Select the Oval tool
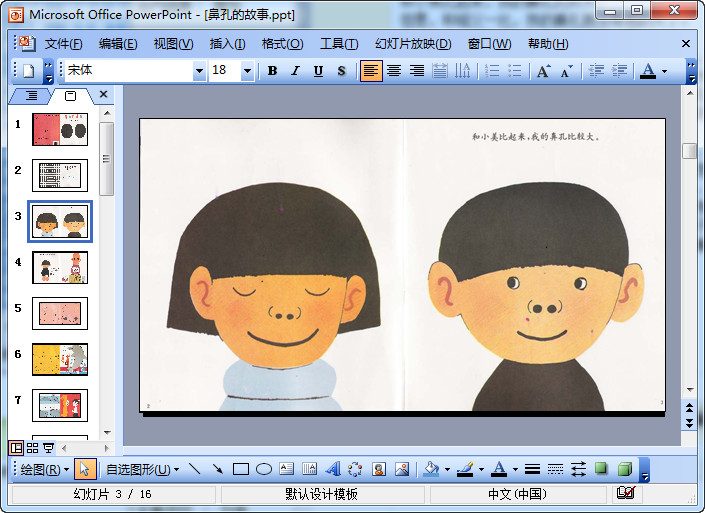This screenshot has height=513, width=705. click(264, 469)
